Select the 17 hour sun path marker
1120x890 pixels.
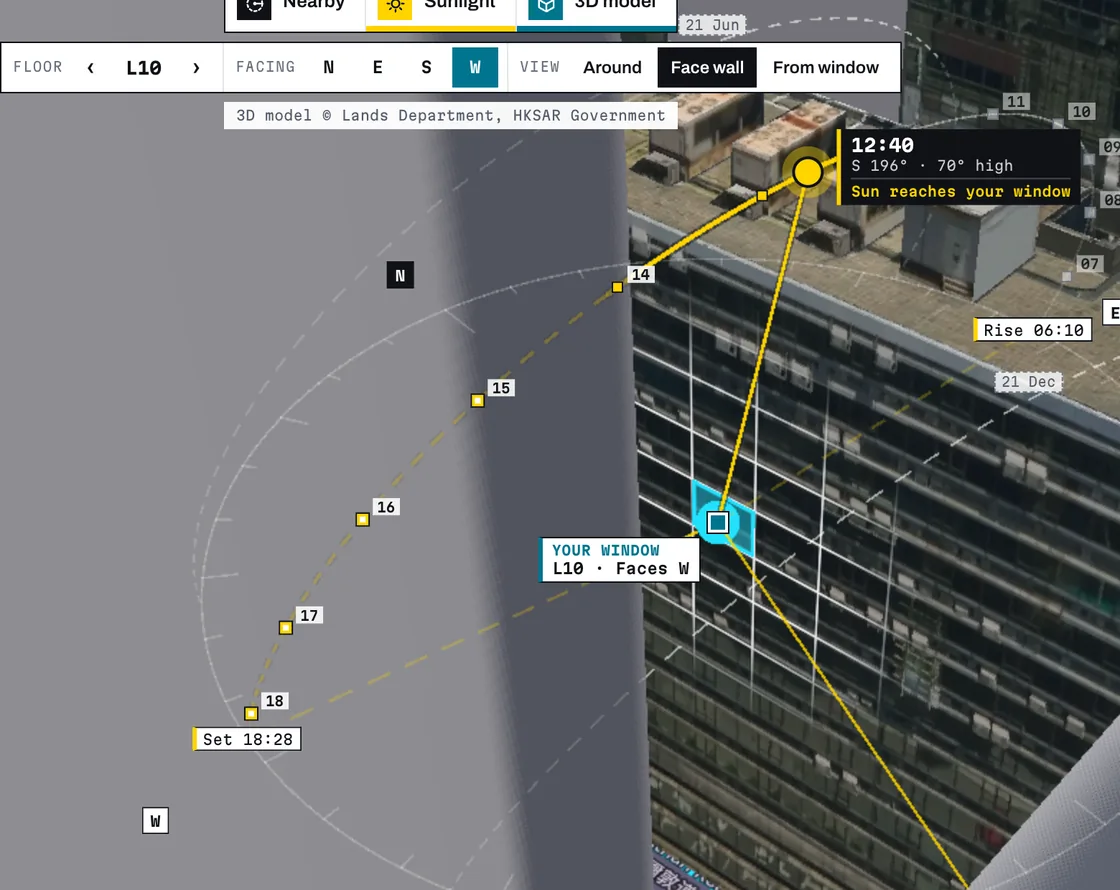pos(286,628)
